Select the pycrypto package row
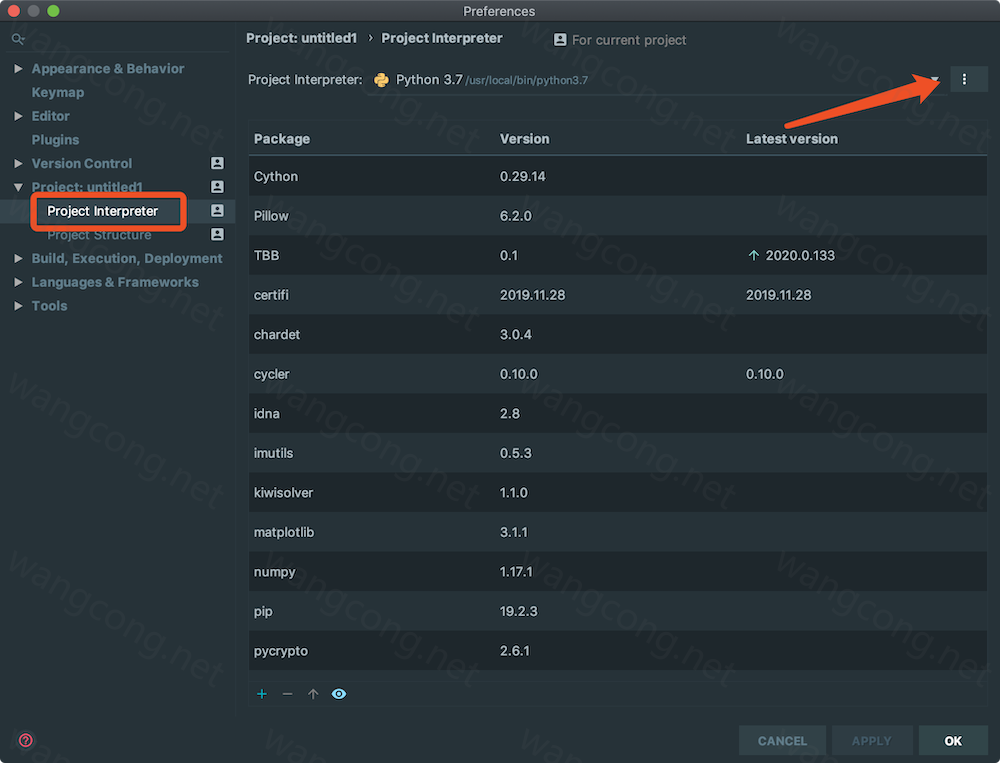Screen dimensions: 1000x763 point(617,651)
